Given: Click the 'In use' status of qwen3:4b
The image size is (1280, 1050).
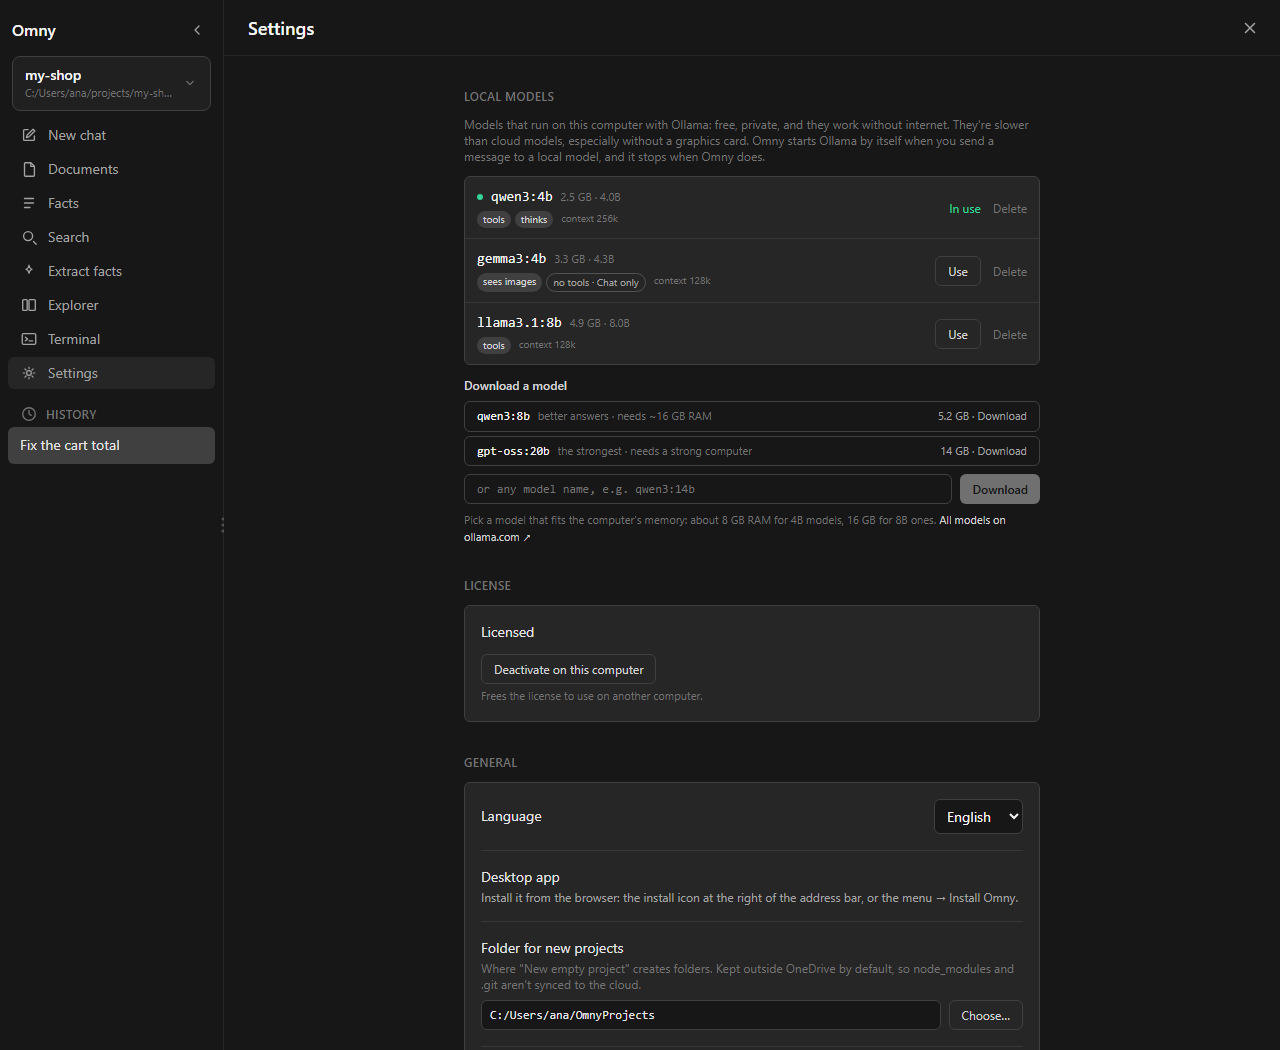Looking at the screenshot, I should 965,209.
